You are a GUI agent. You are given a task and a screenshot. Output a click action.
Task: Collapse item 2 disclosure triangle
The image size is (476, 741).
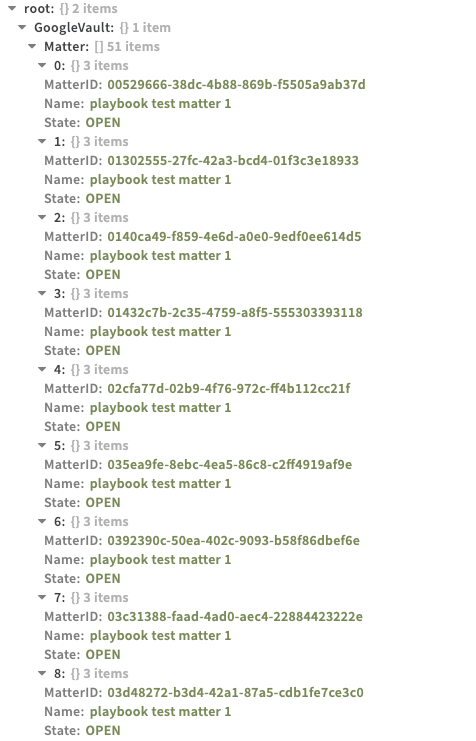tap(42, 217)
